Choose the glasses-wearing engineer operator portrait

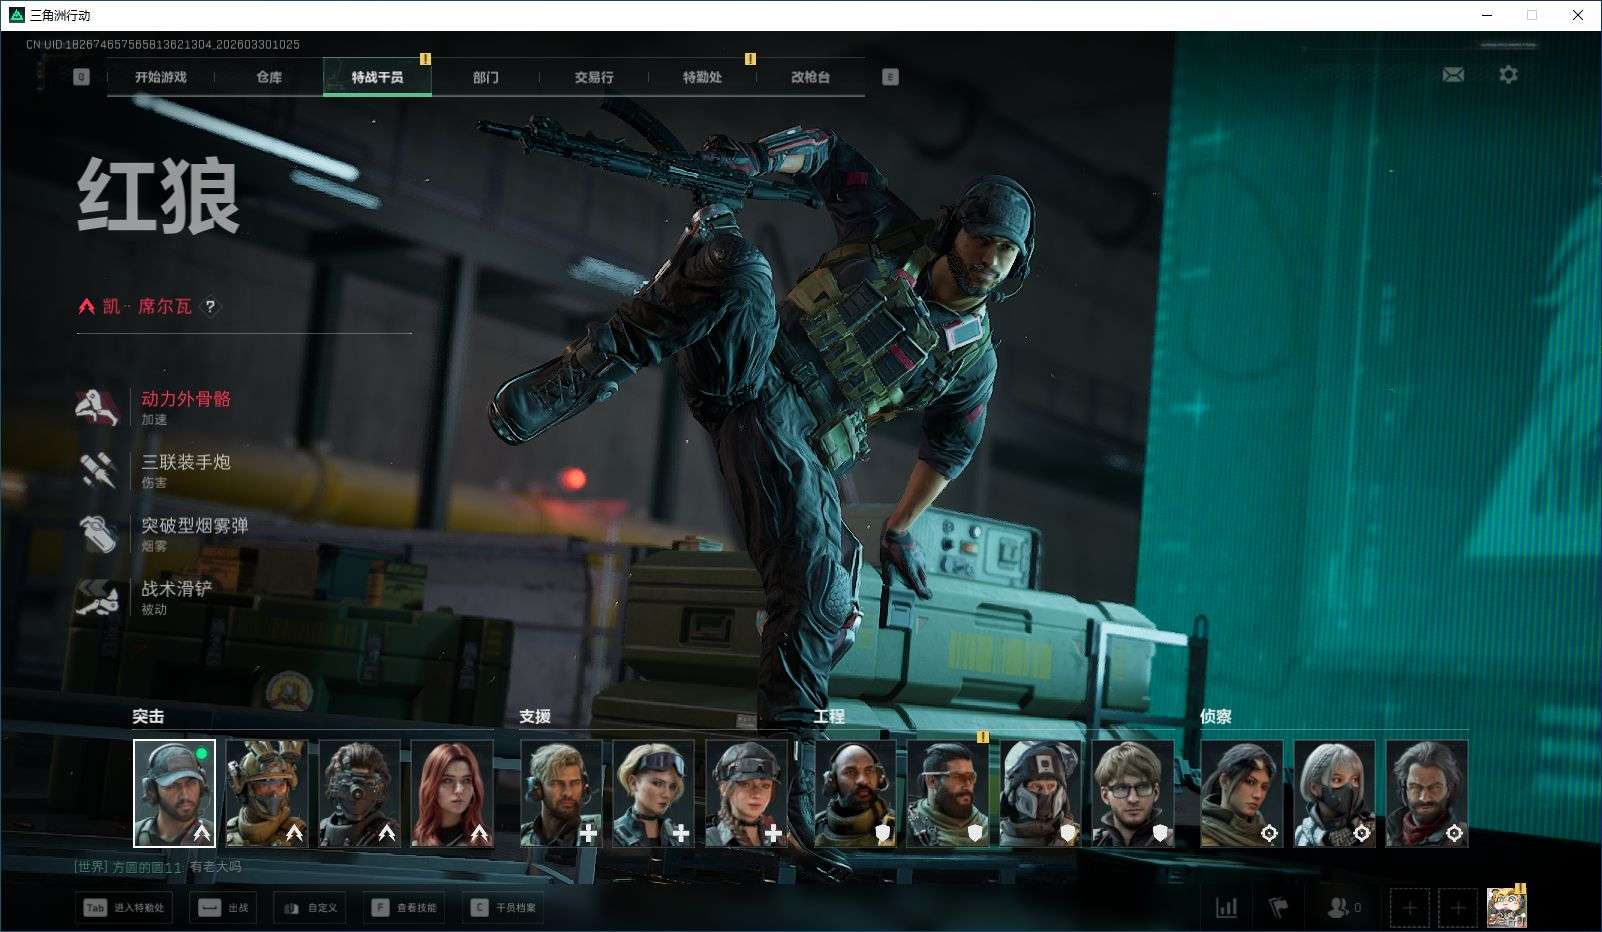pyautogui.click(x=1132, y=793)
